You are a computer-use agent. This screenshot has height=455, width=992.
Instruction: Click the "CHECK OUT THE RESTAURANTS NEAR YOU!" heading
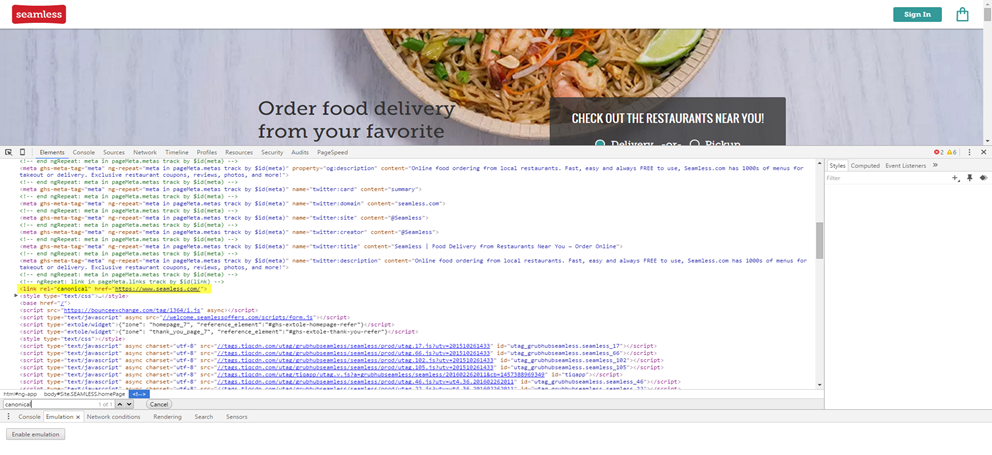click(667, 118)
